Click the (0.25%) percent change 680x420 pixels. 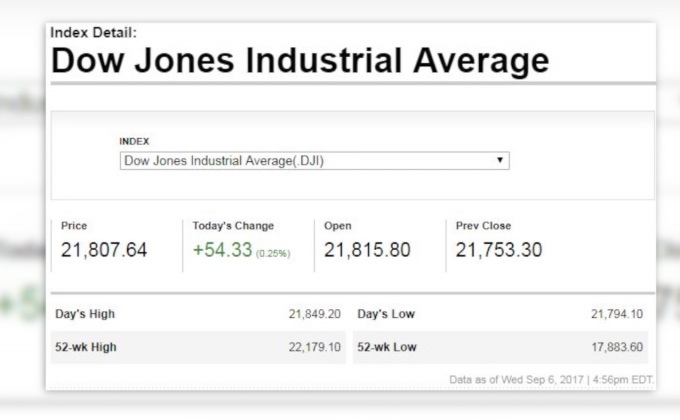272,253
